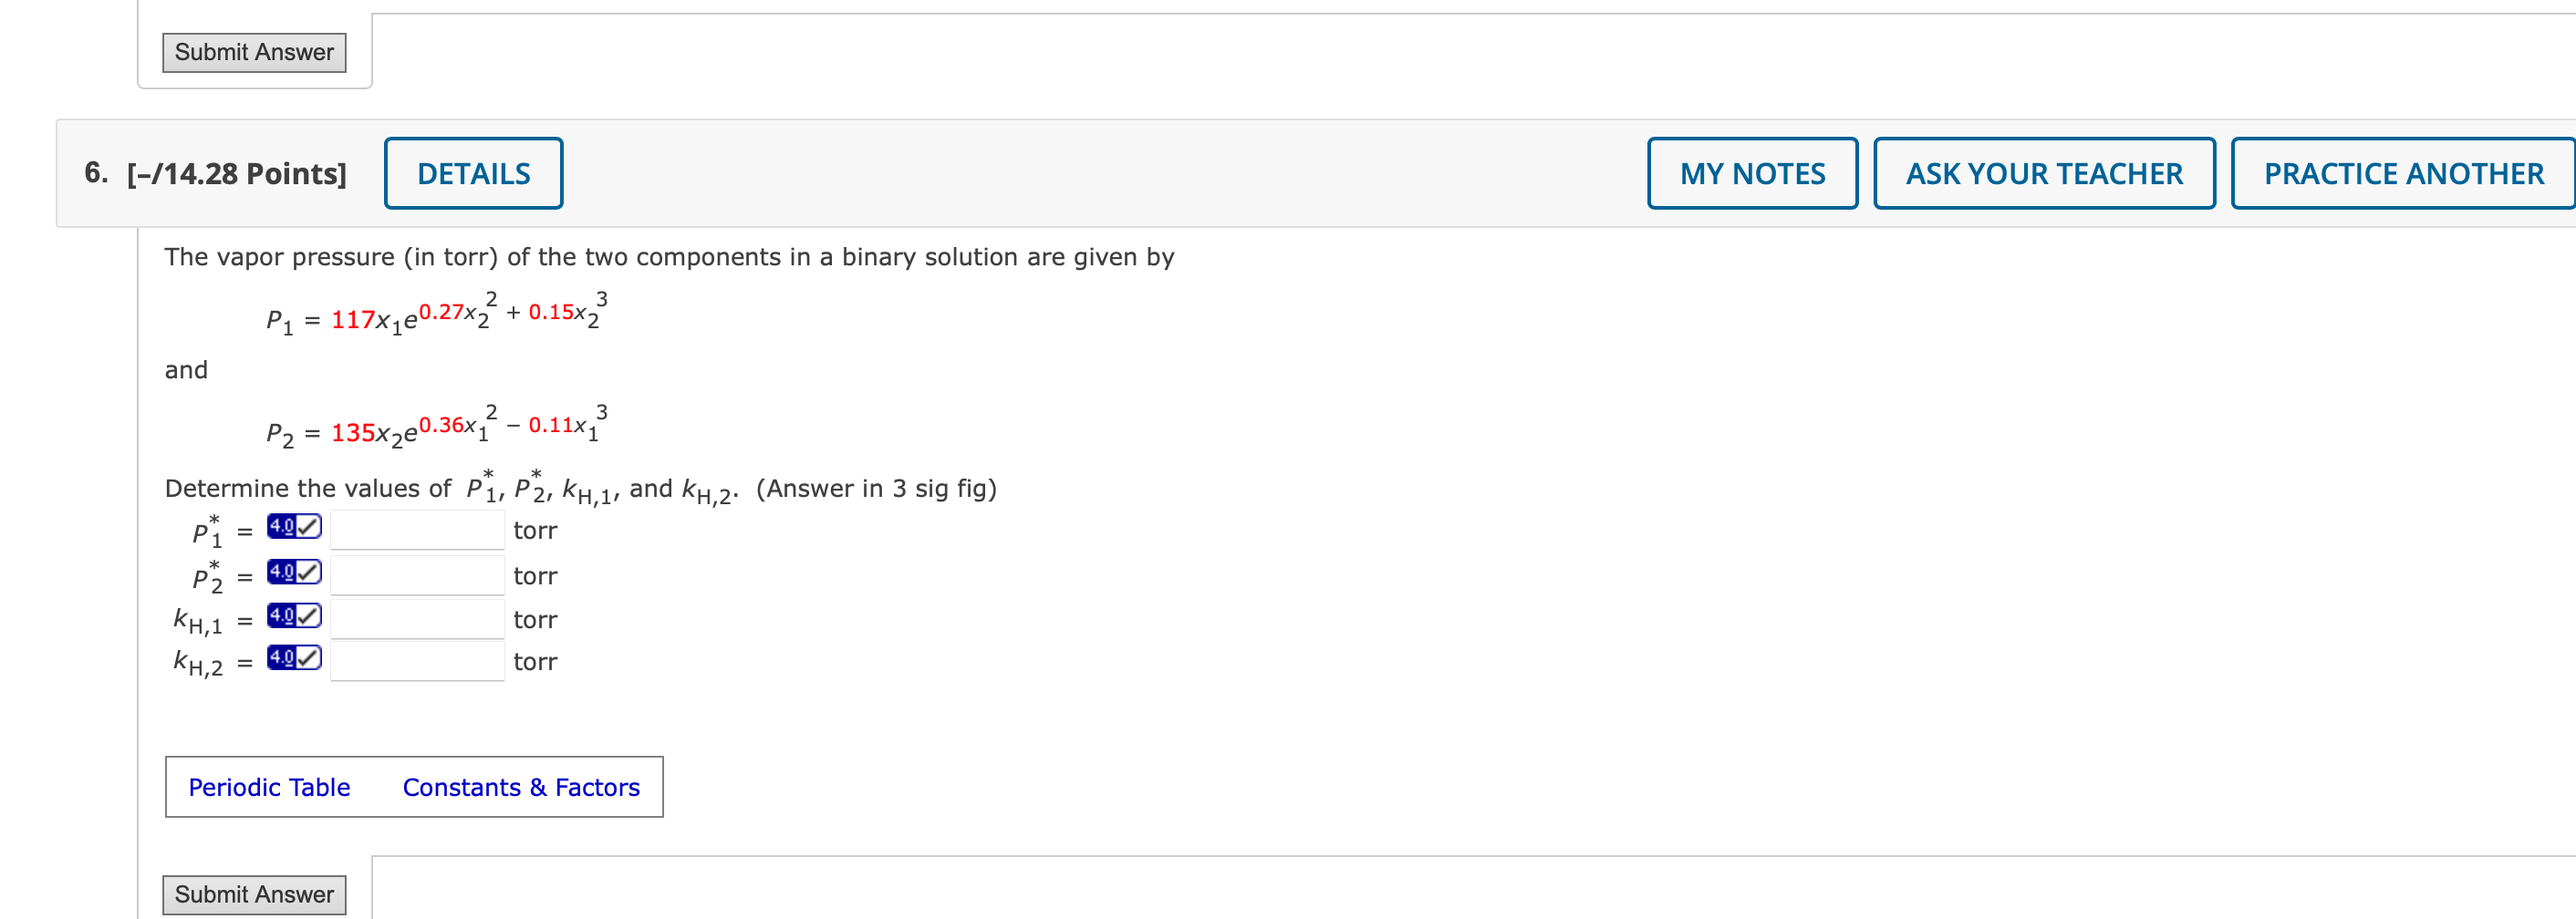Open the Periodic Table link

tap(269, 786)
